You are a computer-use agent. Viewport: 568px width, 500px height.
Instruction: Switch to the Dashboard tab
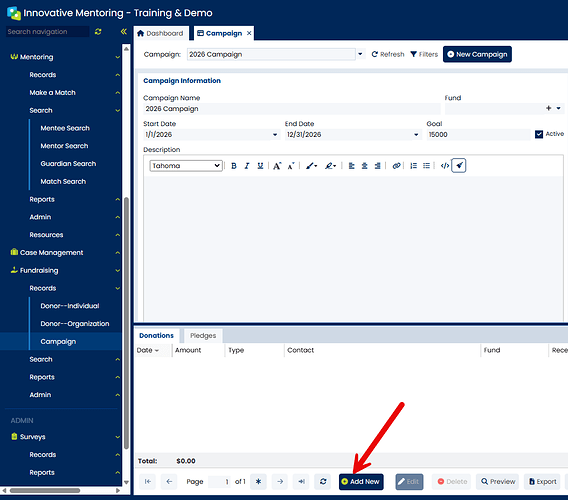click(x=160, y=33)
